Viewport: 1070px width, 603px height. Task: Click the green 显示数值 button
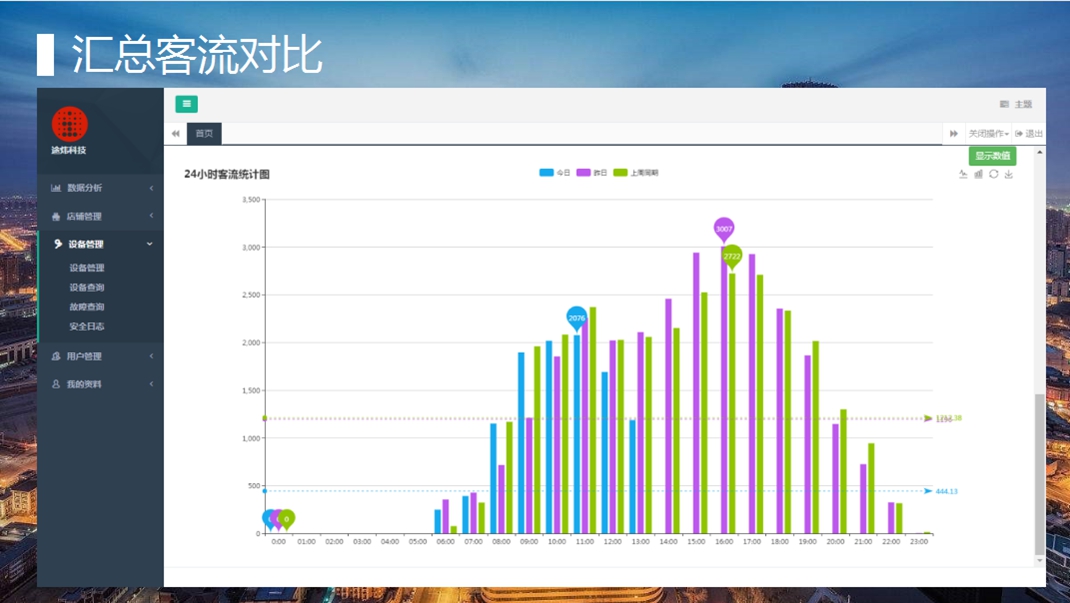tap(992, 156)
